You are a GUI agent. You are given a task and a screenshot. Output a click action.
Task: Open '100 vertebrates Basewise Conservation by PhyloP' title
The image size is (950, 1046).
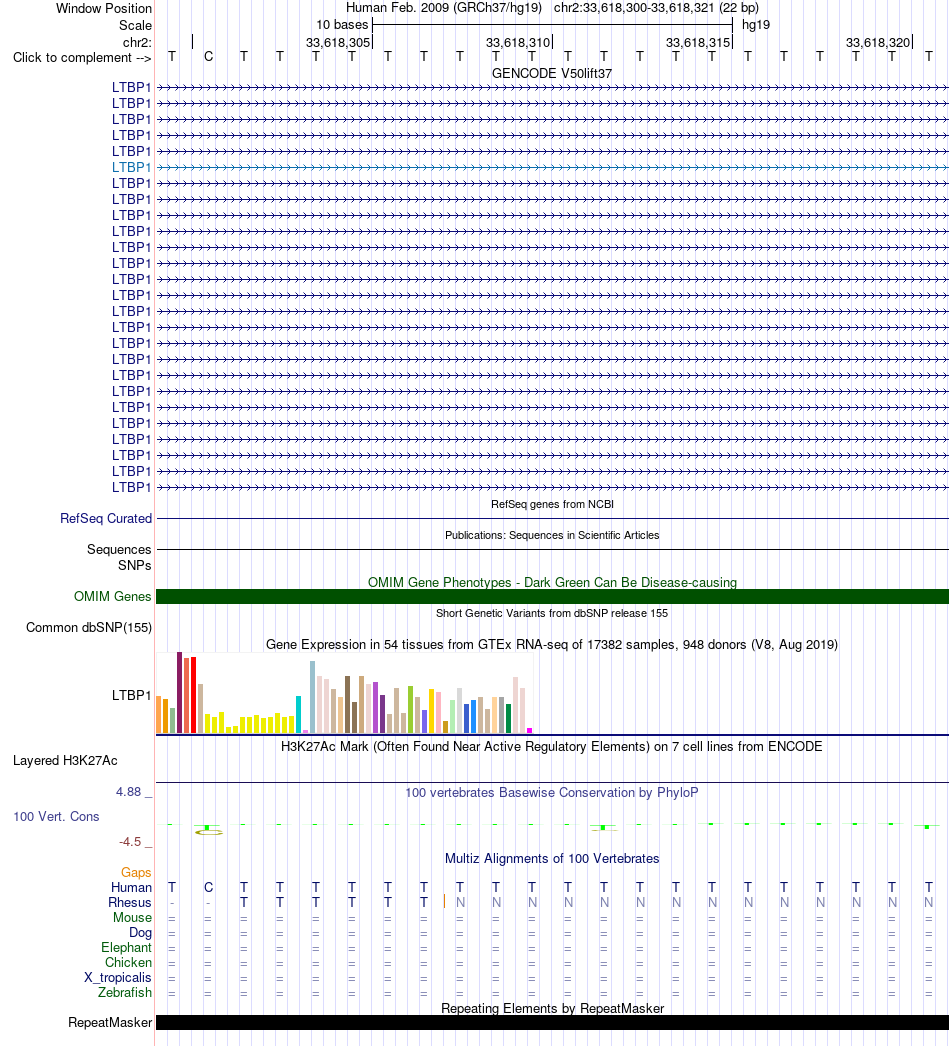[x=552, y=793]
